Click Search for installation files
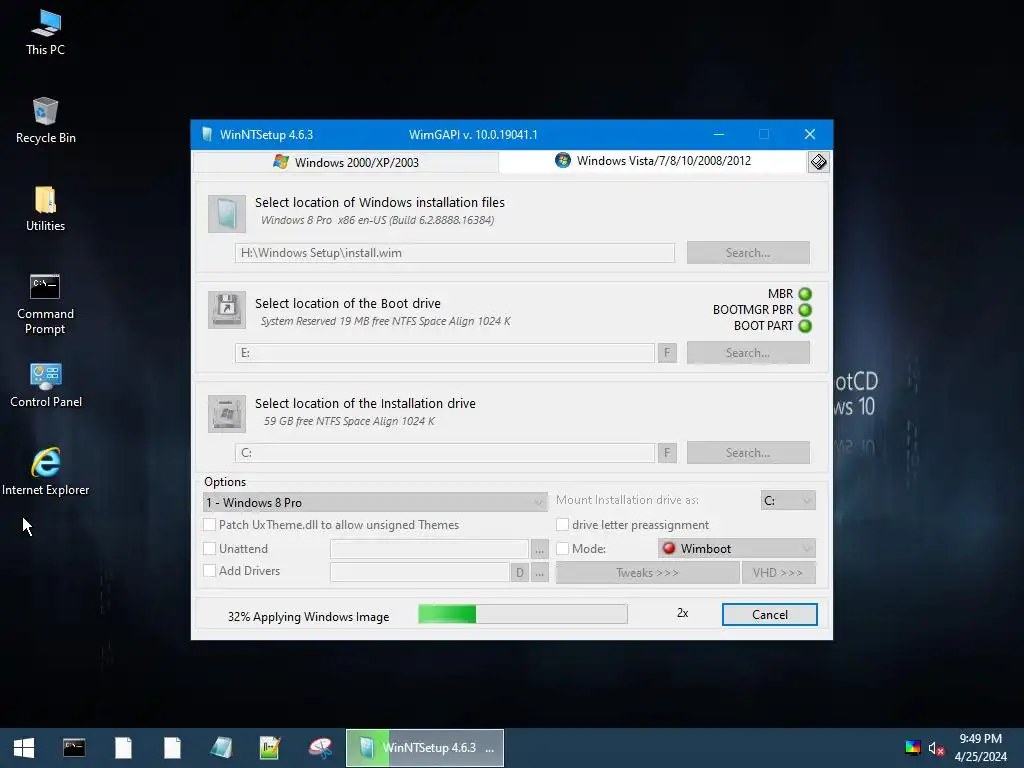 pos(748,253)
